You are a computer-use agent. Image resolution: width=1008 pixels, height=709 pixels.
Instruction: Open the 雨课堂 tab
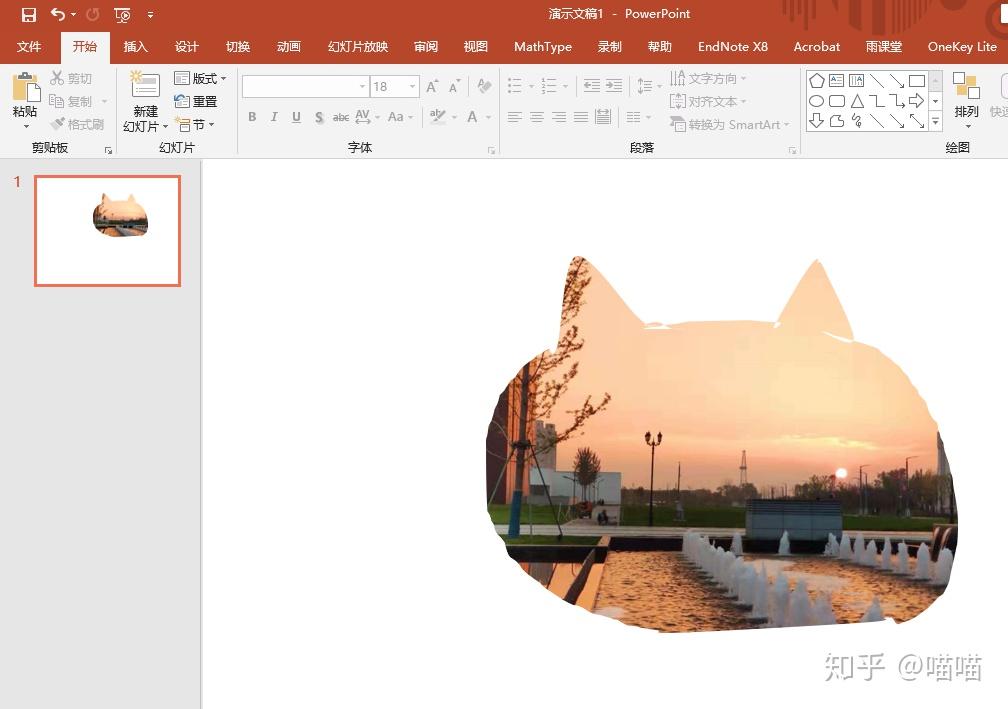click(x=884, y=46)
